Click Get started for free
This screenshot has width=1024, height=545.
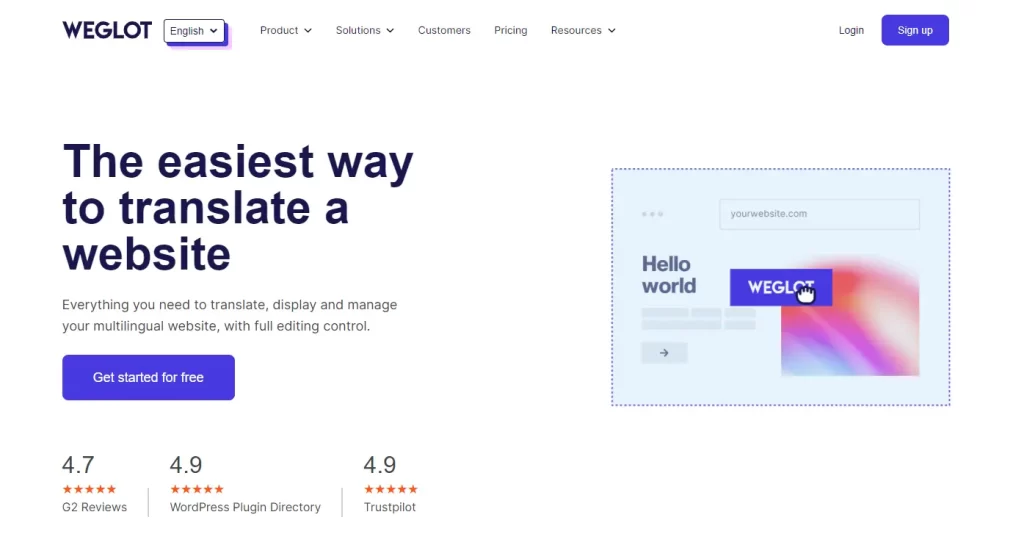148,377
